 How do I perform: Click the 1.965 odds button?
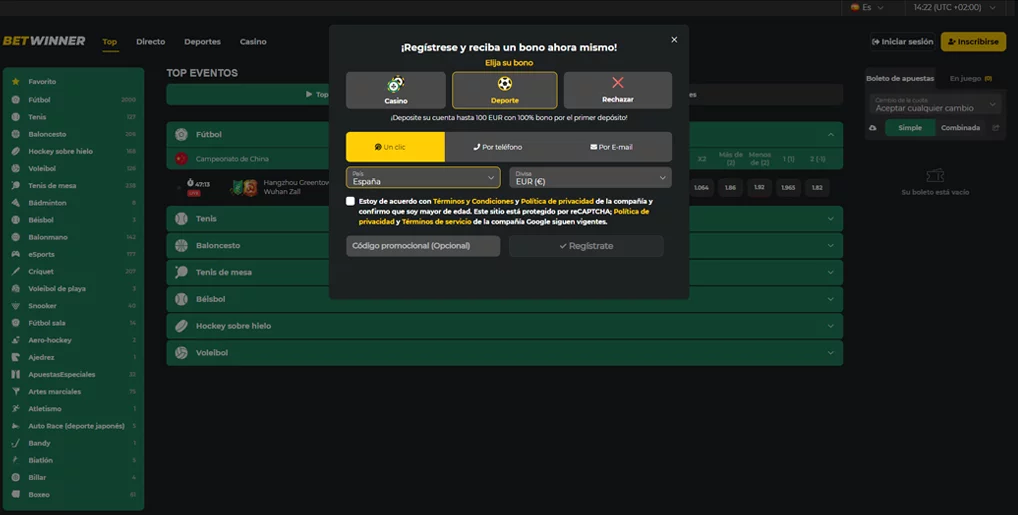tap(788, 188)
